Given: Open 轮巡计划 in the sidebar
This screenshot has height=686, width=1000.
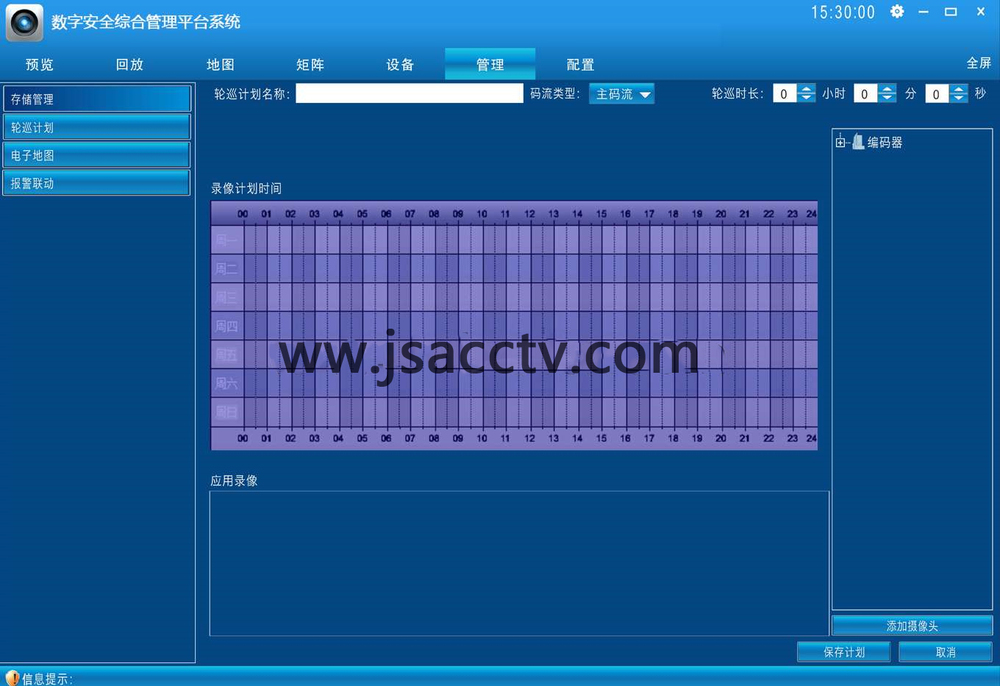Looking at the screenshot, I should [97, 127].
